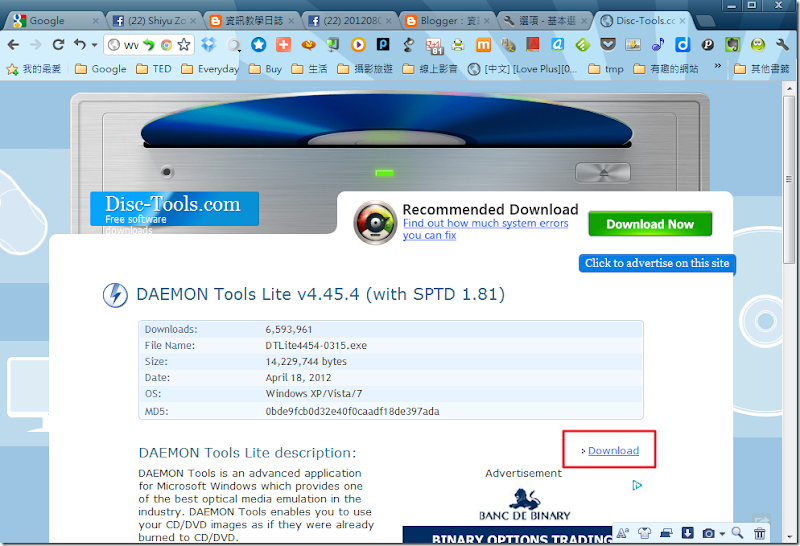Image resolution: width=800 pixels, height=546 pixels.
Task: Switch to the 資訊教學日誌 tab
Action: pos(252,21)
